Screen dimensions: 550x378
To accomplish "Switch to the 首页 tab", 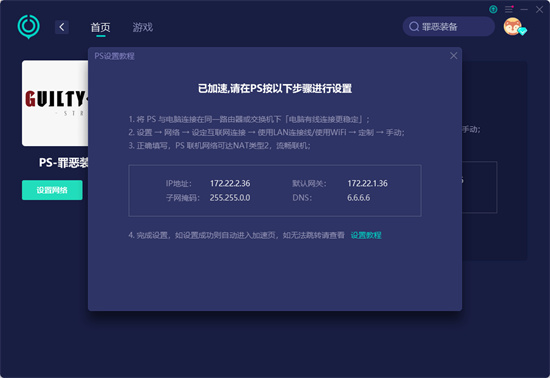I will coord(100,27).
